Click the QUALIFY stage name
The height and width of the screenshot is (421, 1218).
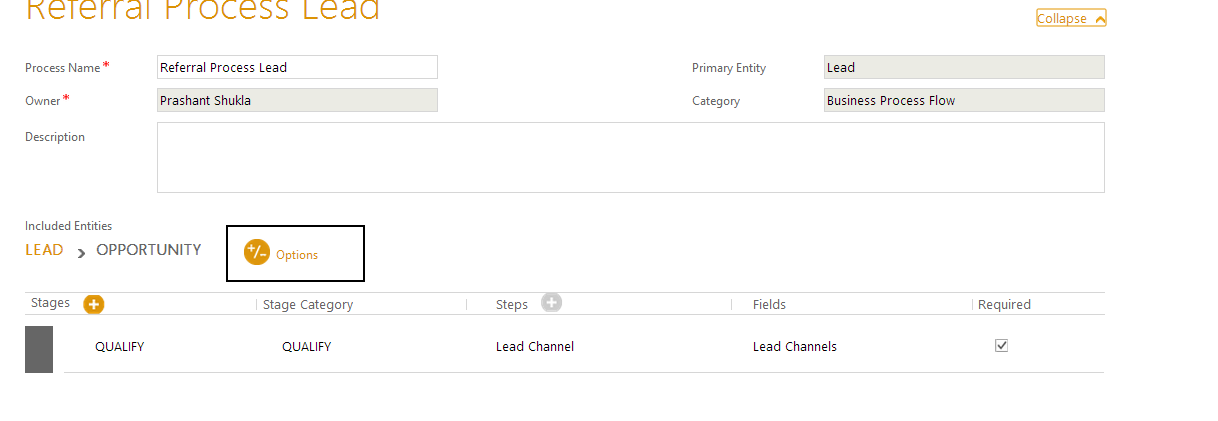click(x=120, y=347)
